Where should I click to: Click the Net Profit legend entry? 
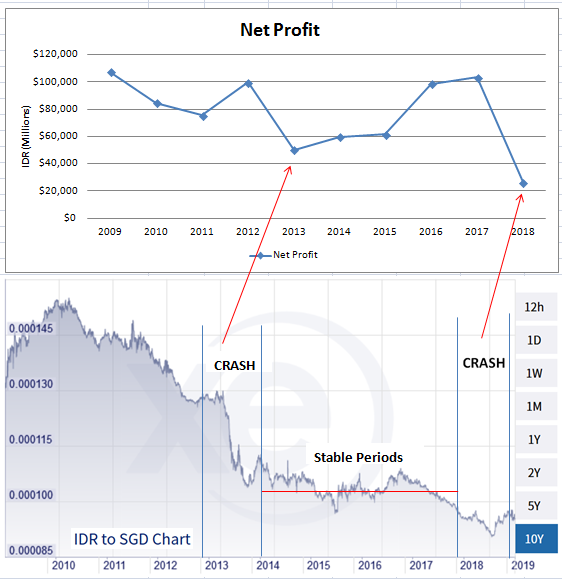[283, 255]
